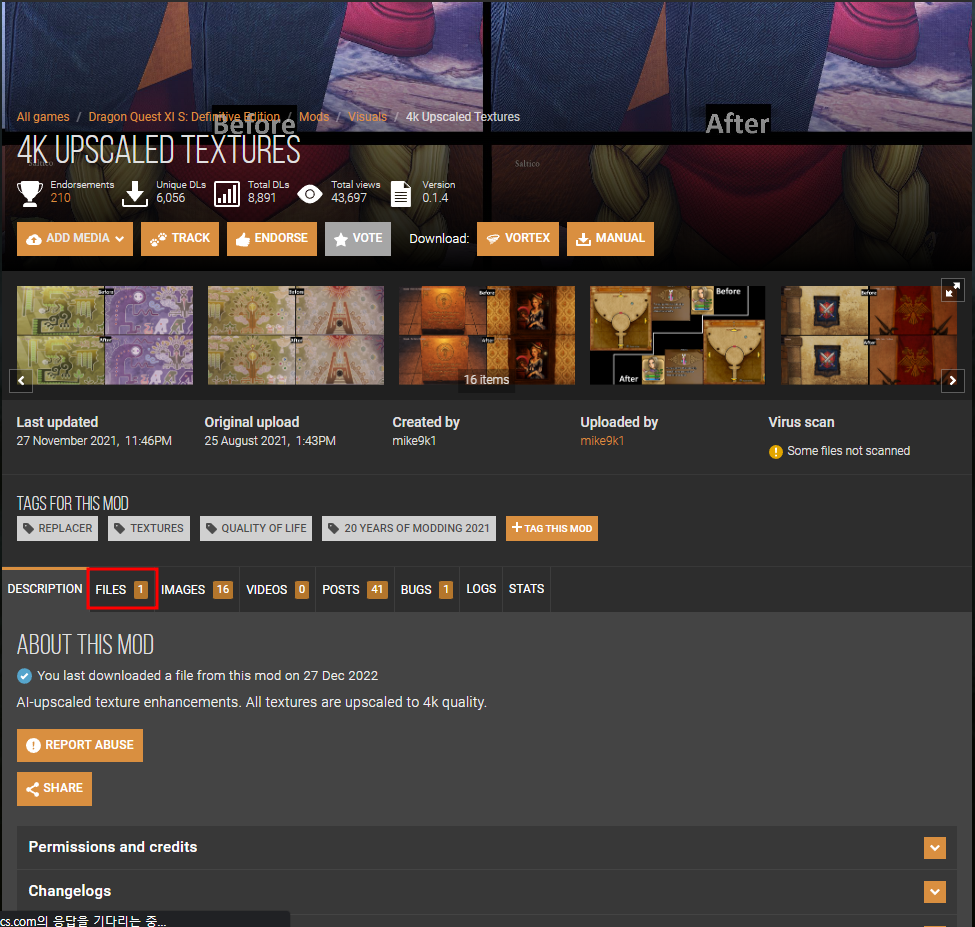Open the Stats tab
Viewport: 975px width, 927px height.
[x=526, y=589]
